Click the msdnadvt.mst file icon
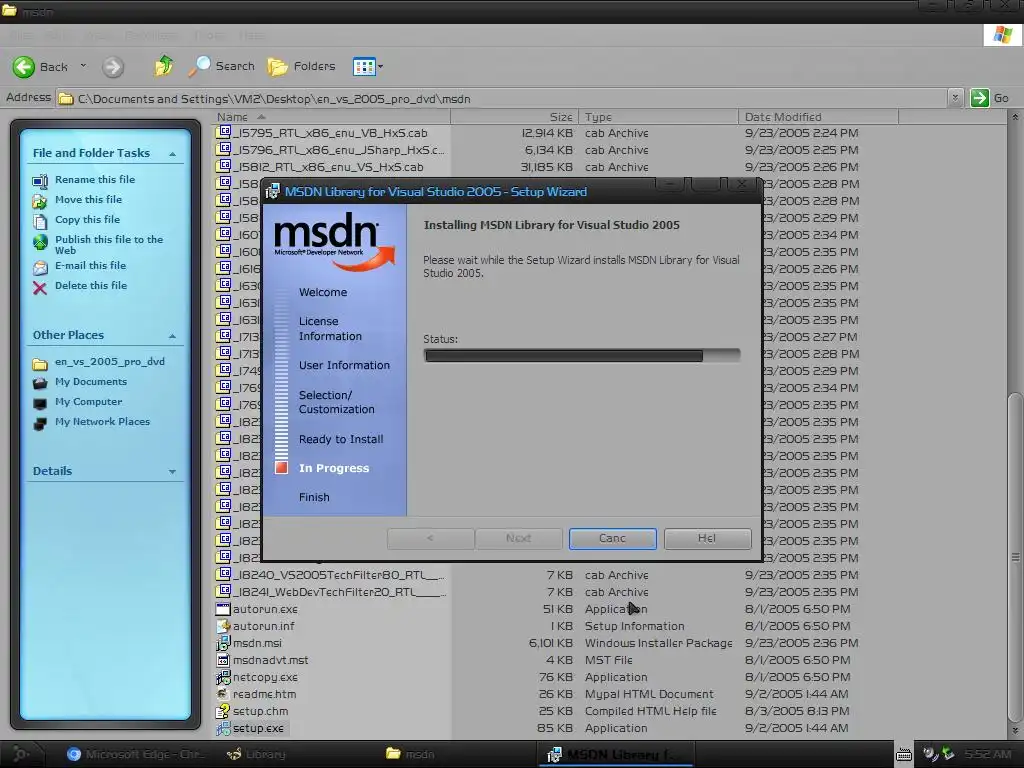This screenshot has width=1024, height=768. [223, 660]
